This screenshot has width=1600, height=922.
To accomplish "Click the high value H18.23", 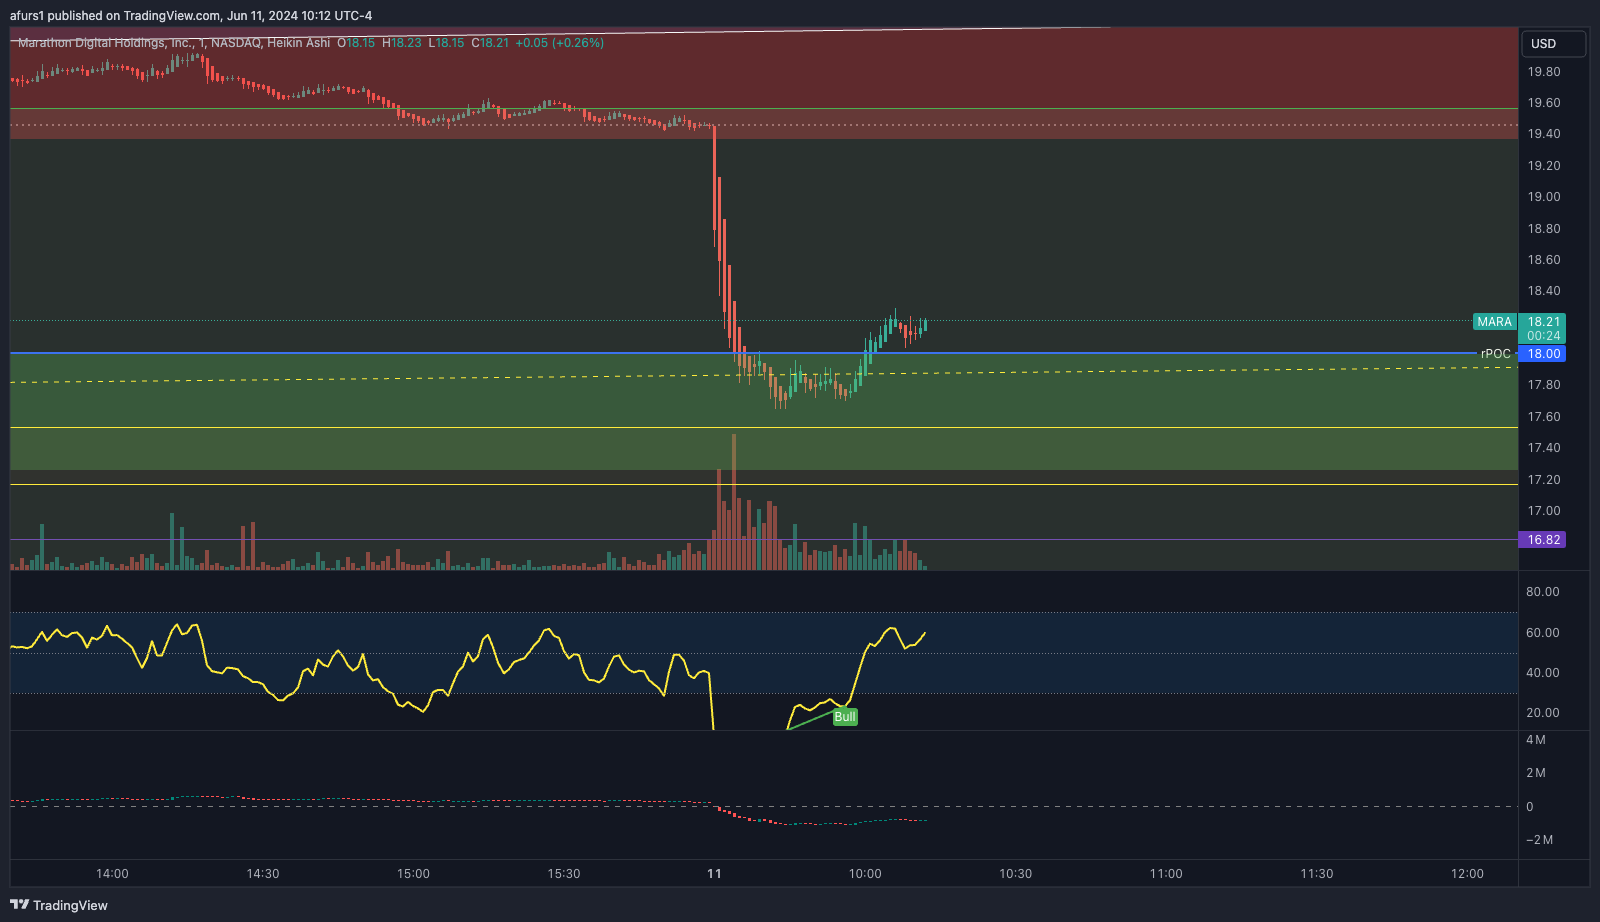I will [x=402, y=43].
